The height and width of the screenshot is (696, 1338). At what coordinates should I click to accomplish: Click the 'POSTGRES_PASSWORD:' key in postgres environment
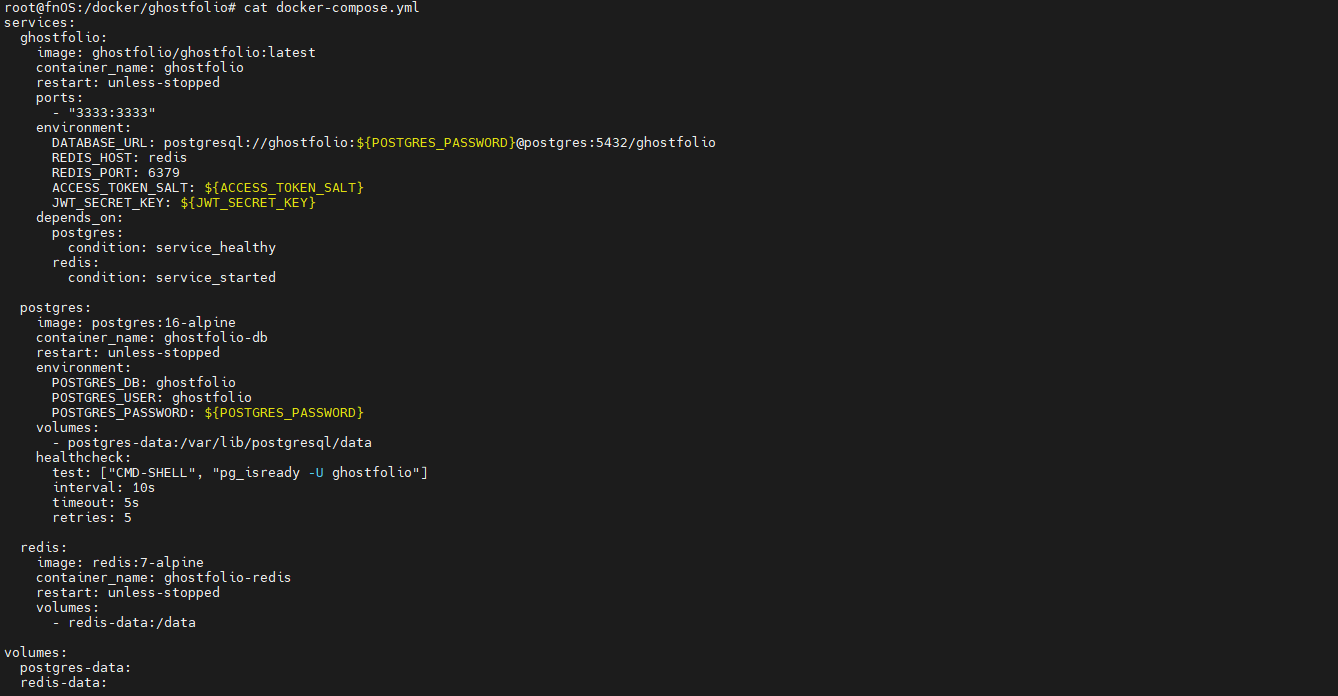[124, 413]
